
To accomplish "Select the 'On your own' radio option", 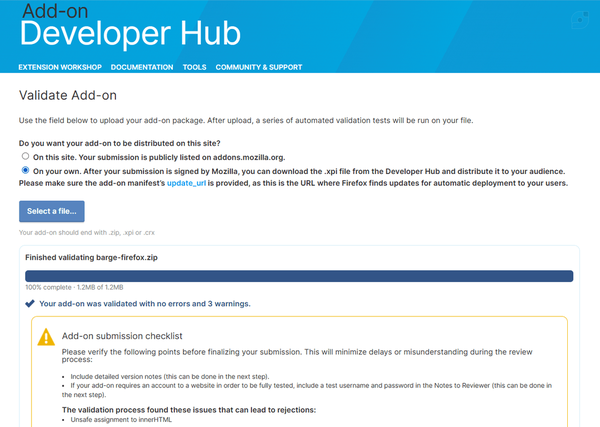I will pyautogui.click(x=25, y=170).
